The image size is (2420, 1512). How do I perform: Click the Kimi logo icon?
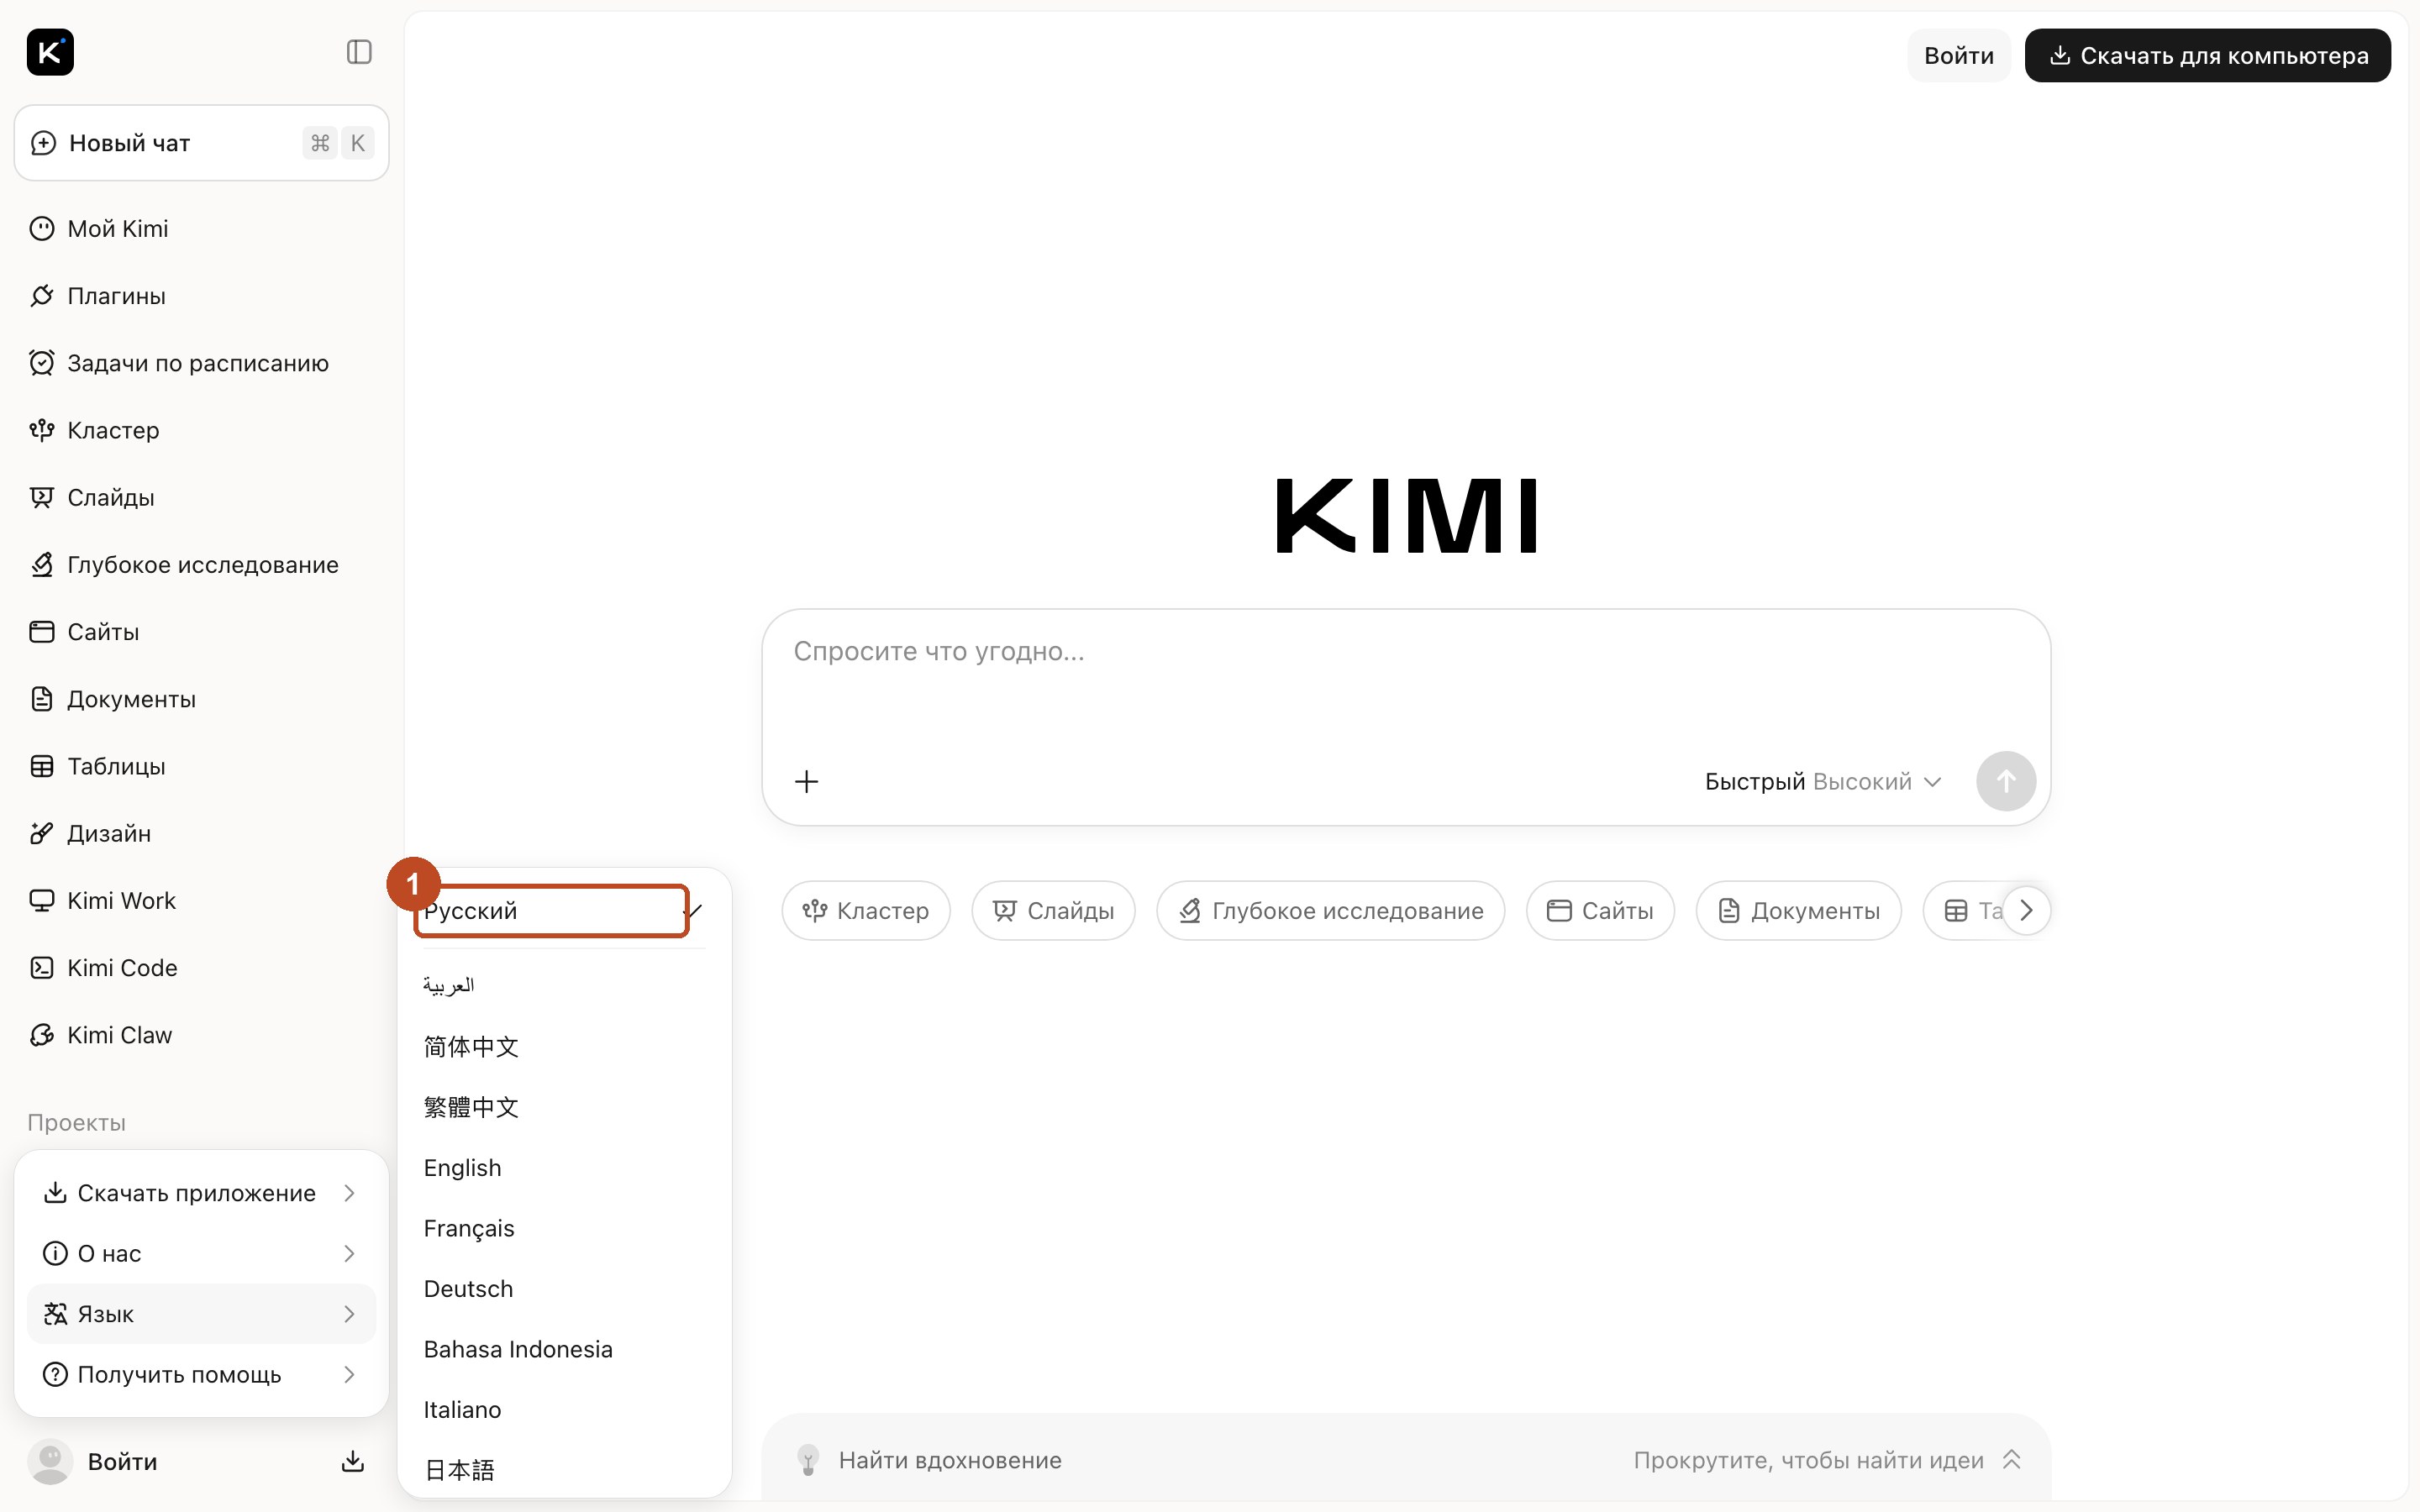[x=50, y=52]
